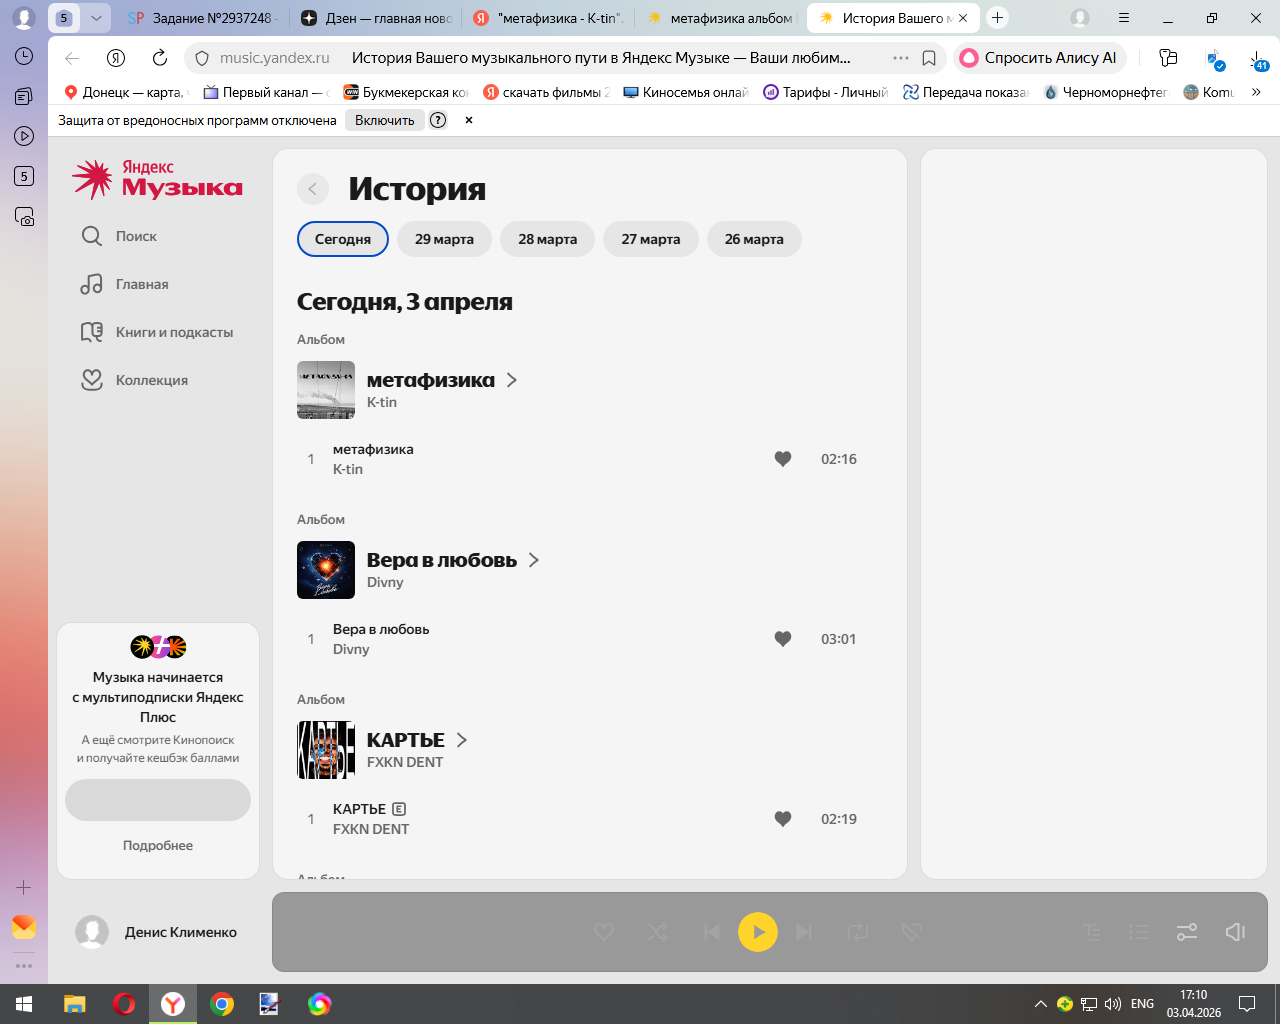Open browser history clock icon in side panel
This screenshot has height=1024, width=1280.
tap(24, 56)
